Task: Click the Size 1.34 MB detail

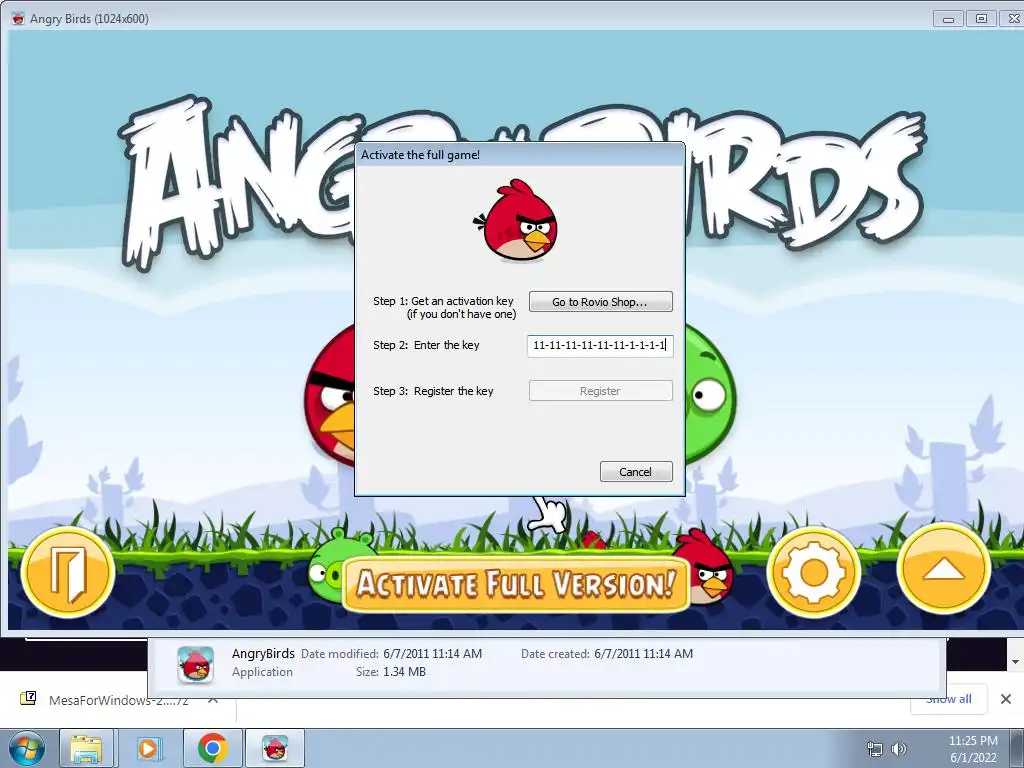Action: 391,671
